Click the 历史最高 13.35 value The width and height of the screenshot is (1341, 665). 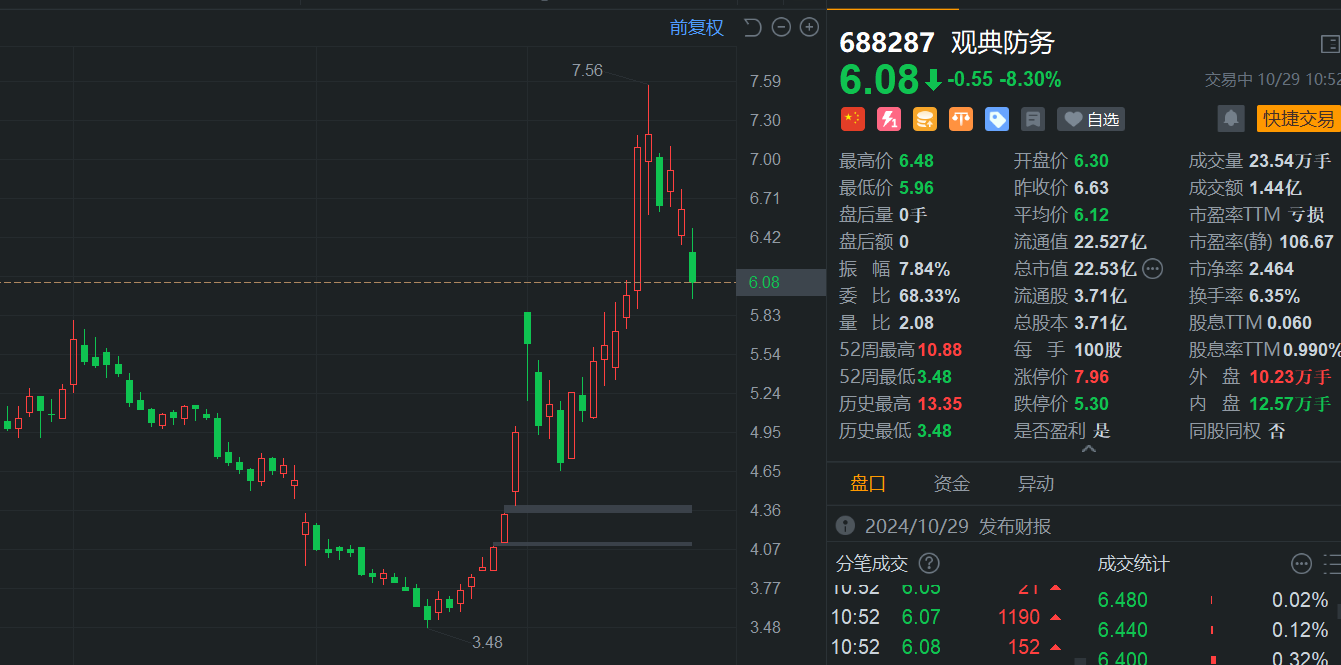pyautogui.click(x=940, y=404)
